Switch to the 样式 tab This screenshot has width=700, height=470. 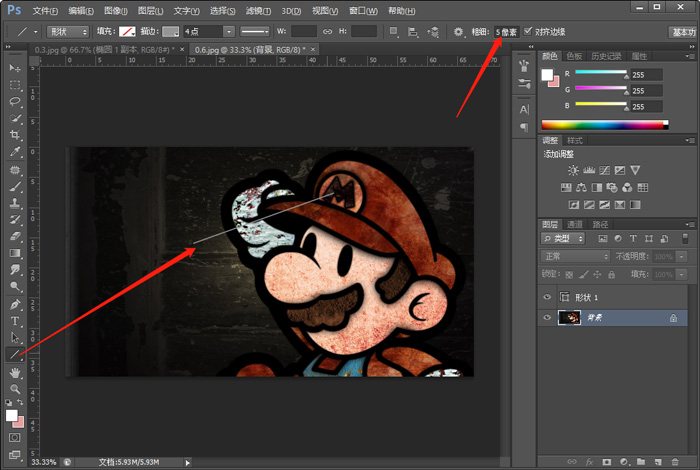[575, 141]
